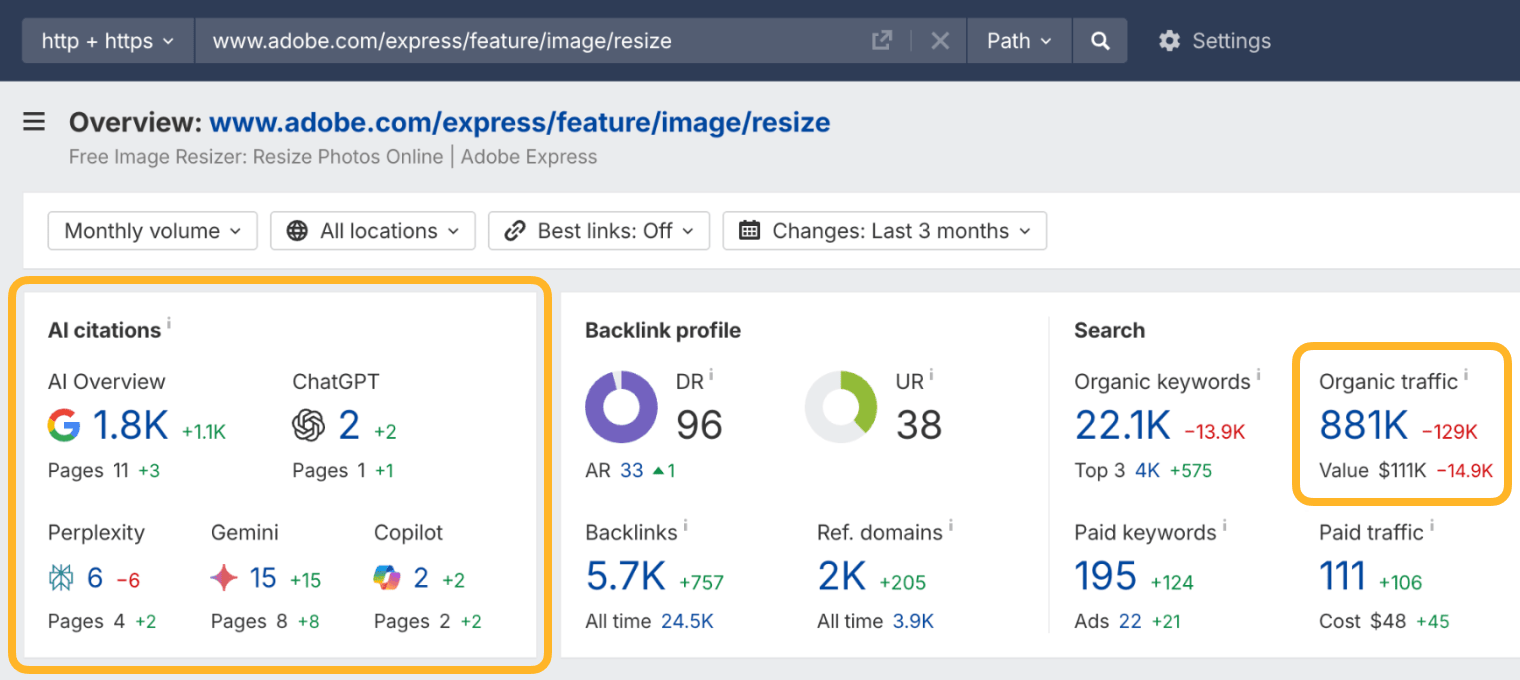
Task: Show info tooltip for Paid keywords
Action: [x=1225, y=526]
